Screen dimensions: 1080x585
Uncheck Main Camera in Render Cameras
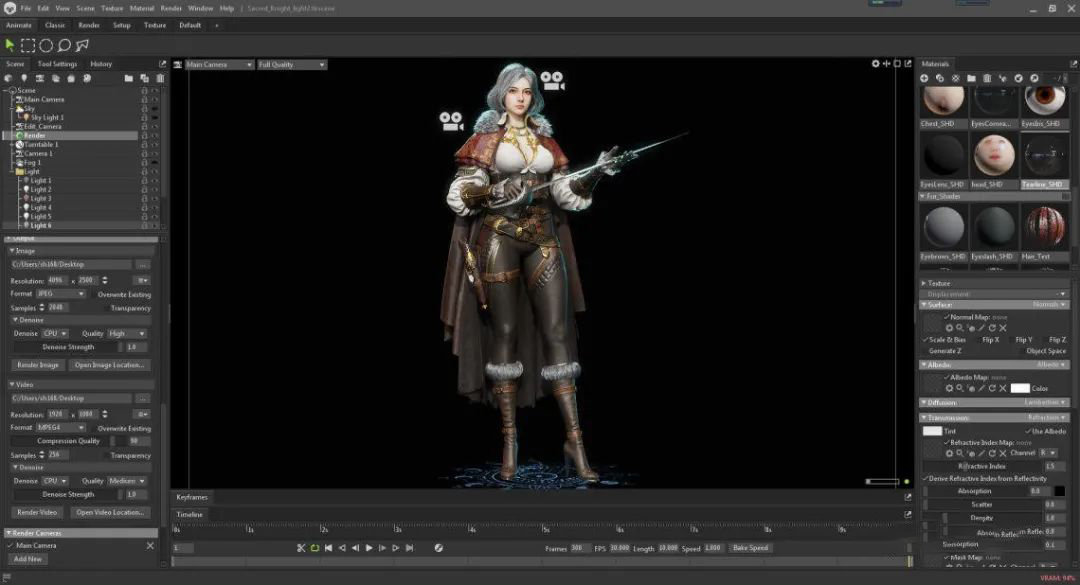click(10, 546)
